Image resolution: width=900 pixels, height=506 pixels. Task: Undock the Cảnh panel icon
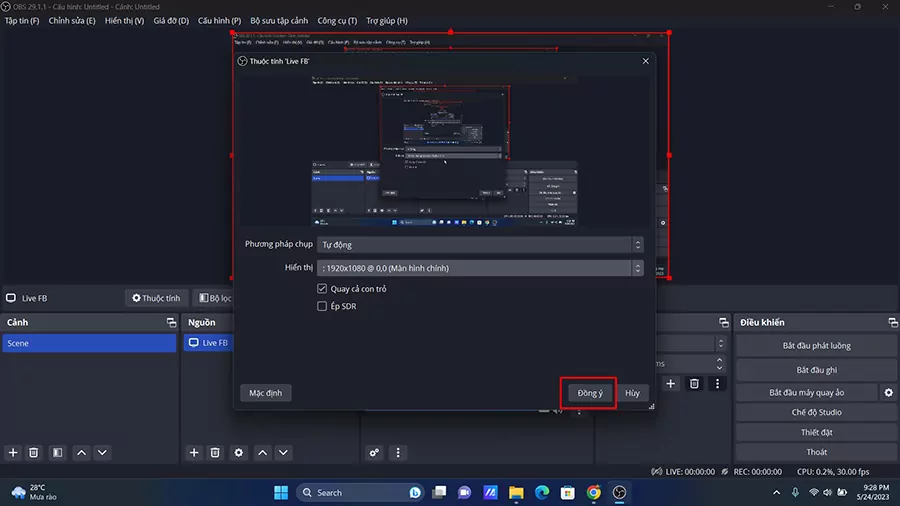click(171, 322)
